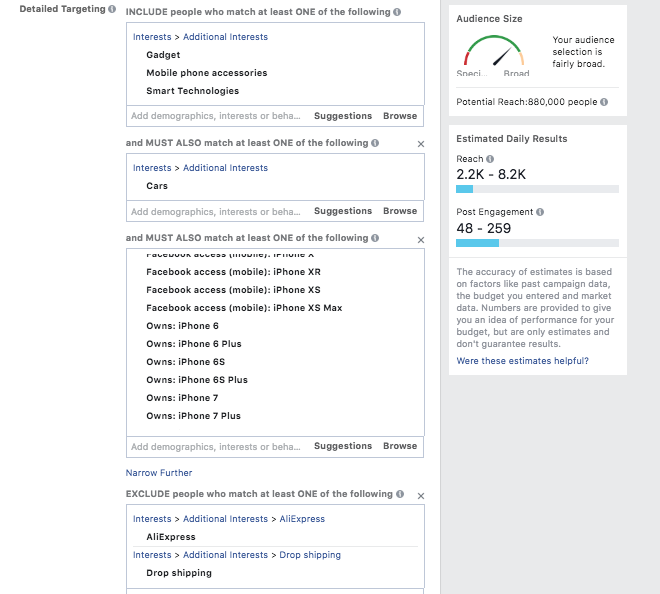Select the Smart Technologies interest
The width and height of the screenshot is (660, 594).
click(x=192, y=91)
